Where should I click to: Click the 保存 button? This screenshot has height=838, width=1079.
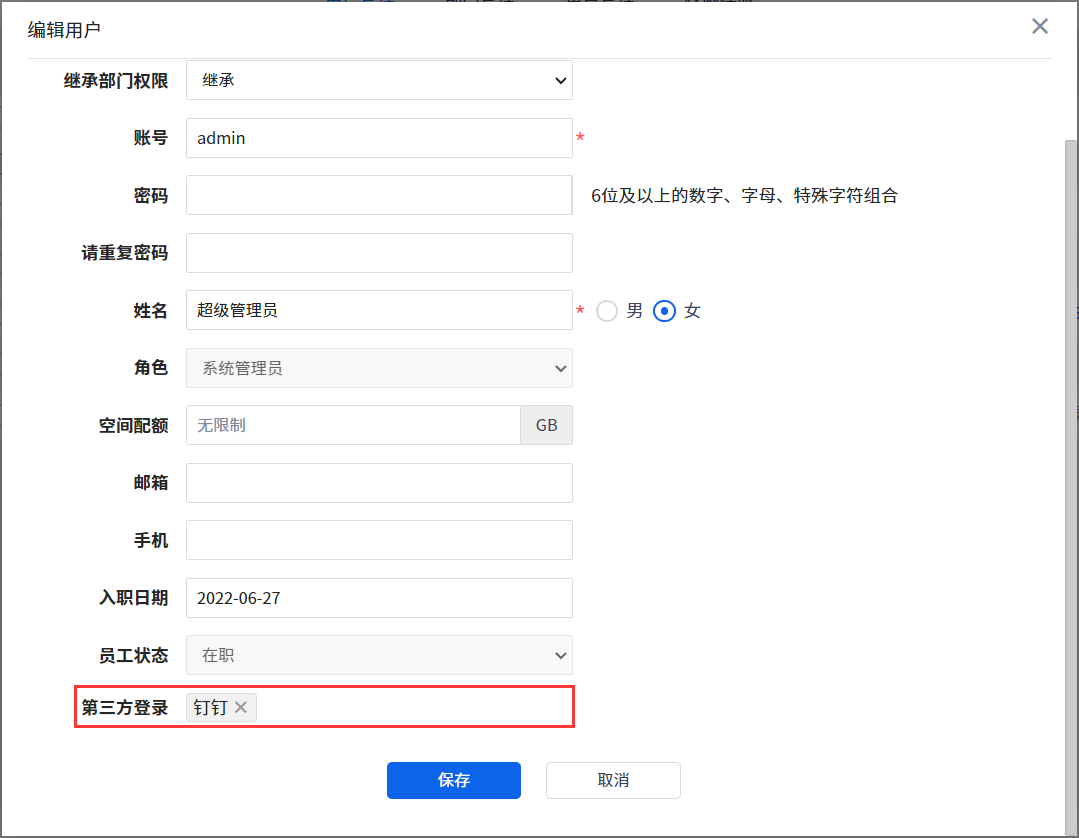point(453,780)
